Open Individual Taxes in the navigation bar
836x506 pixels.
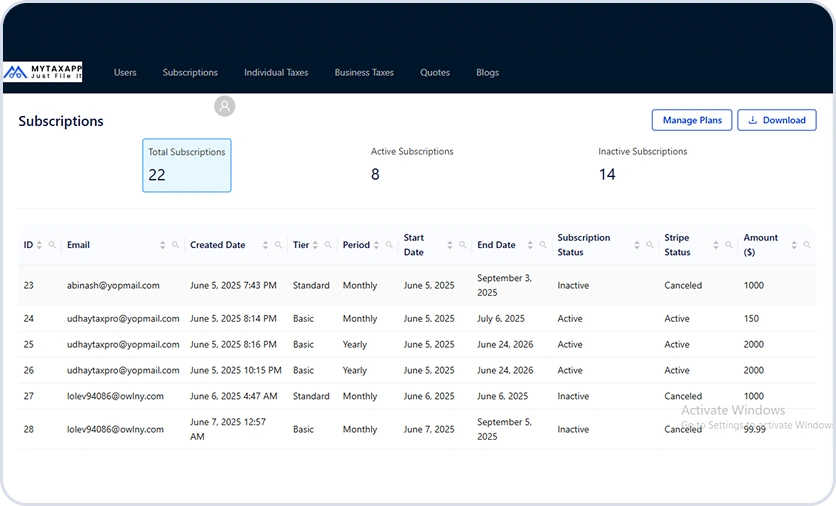pos(276,72)
